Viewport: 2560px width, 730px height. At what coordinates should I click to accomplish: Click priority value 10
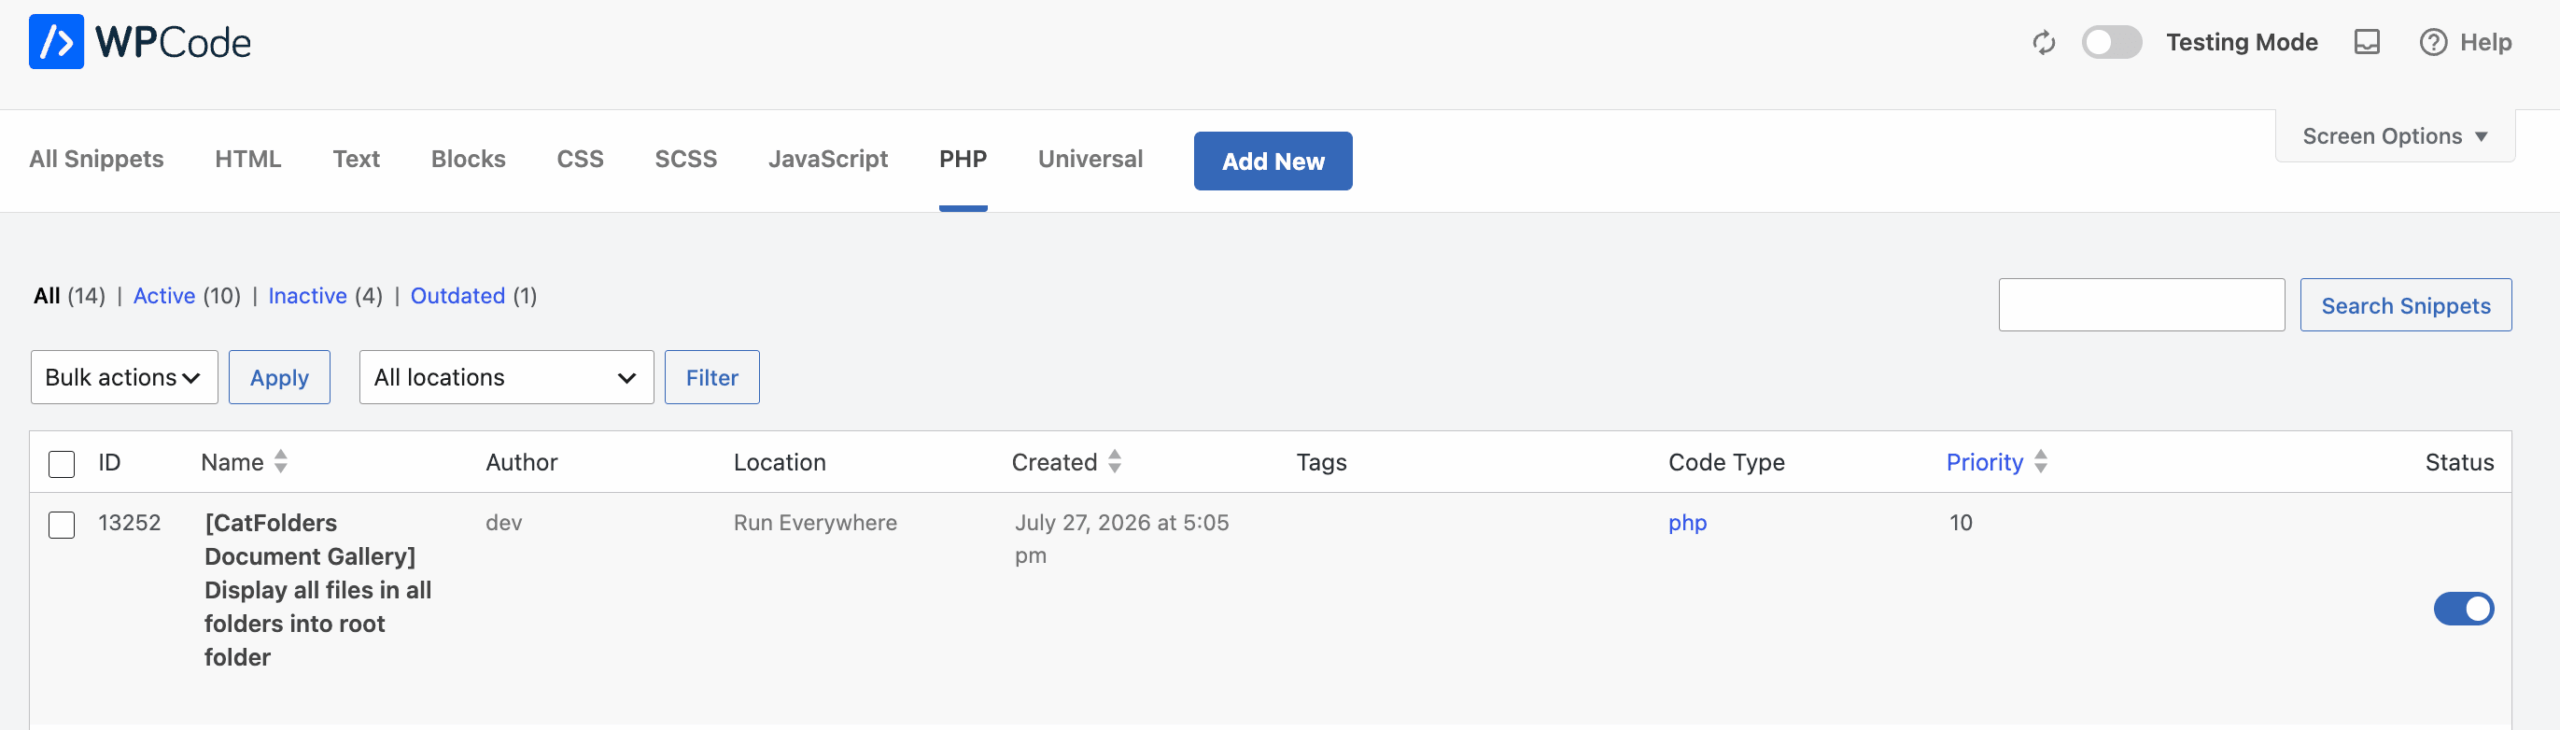pos(1960,523)
